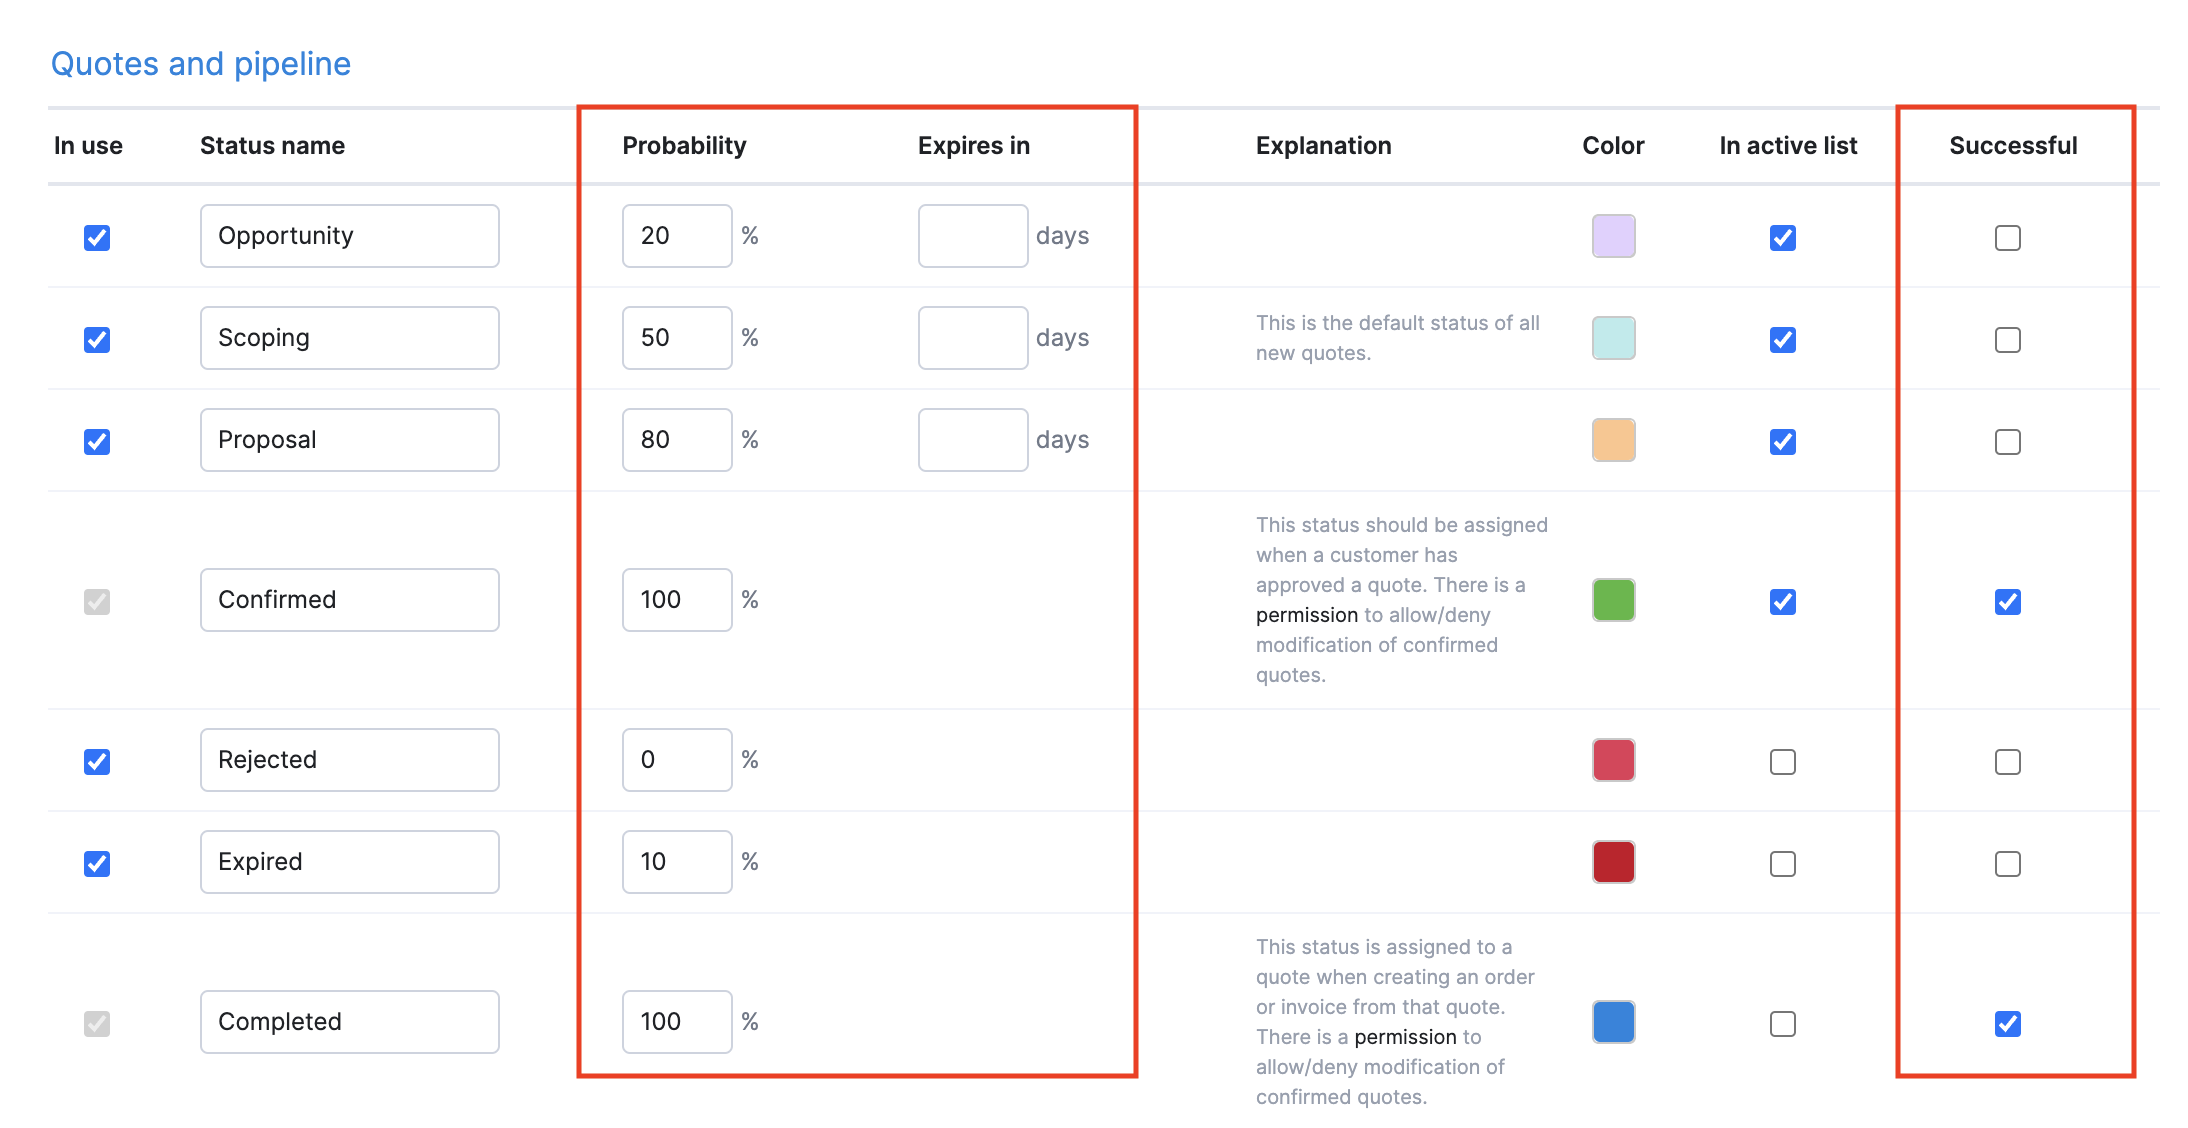
Task: Mark Proposal status as Successful
Action: point(2007,442)
